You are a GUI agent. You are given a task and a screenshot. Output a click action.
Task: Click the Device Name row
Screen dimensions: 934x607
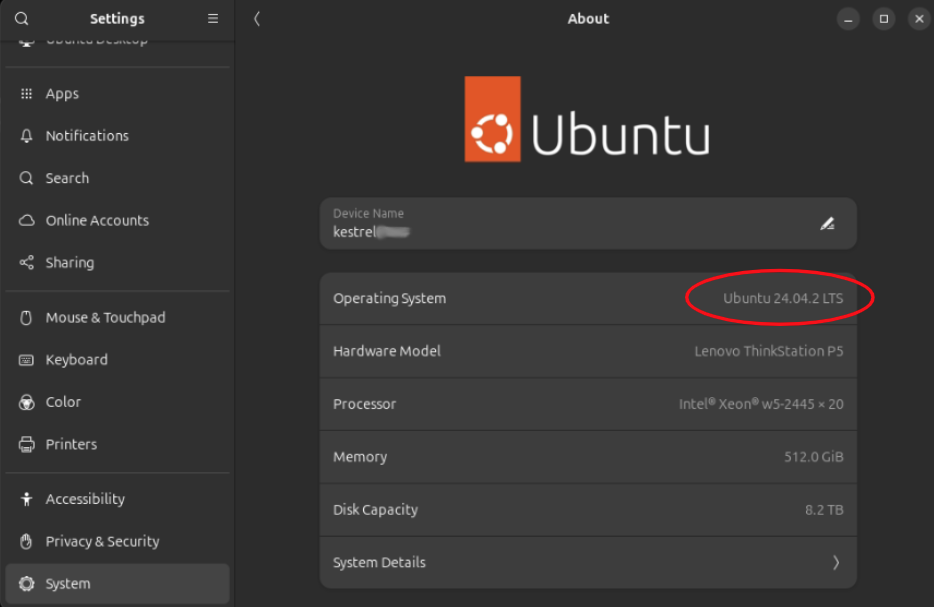tap(588, 223)
